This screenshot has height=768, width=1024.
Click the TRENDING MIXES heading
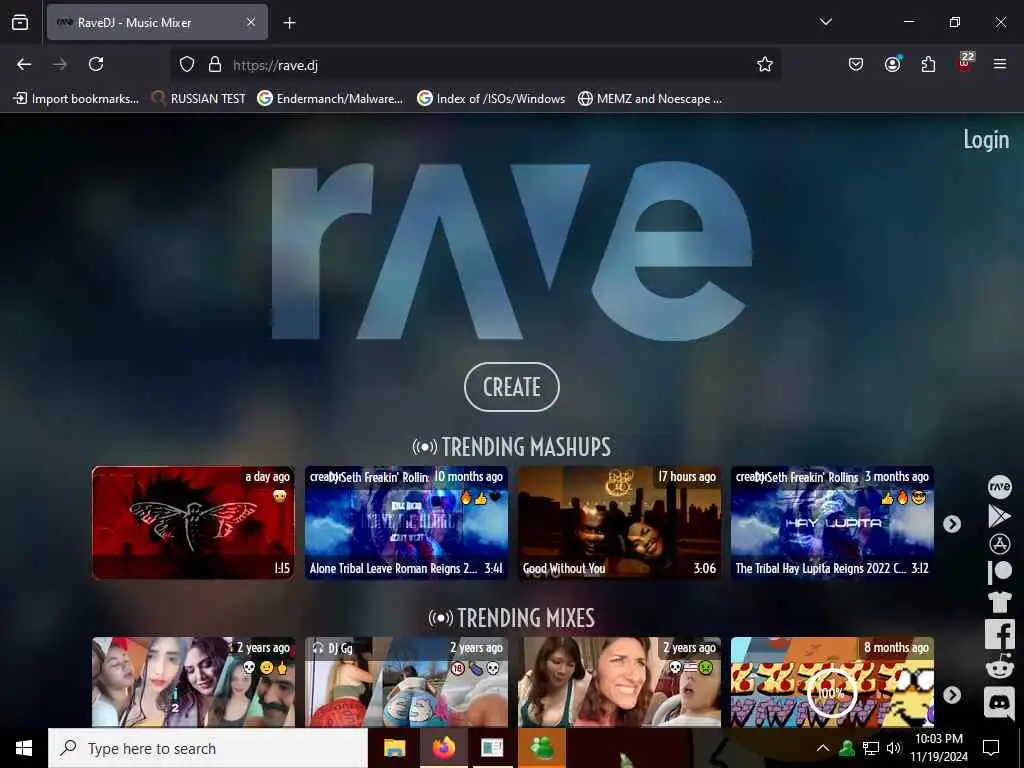click(x=511, y=618)
